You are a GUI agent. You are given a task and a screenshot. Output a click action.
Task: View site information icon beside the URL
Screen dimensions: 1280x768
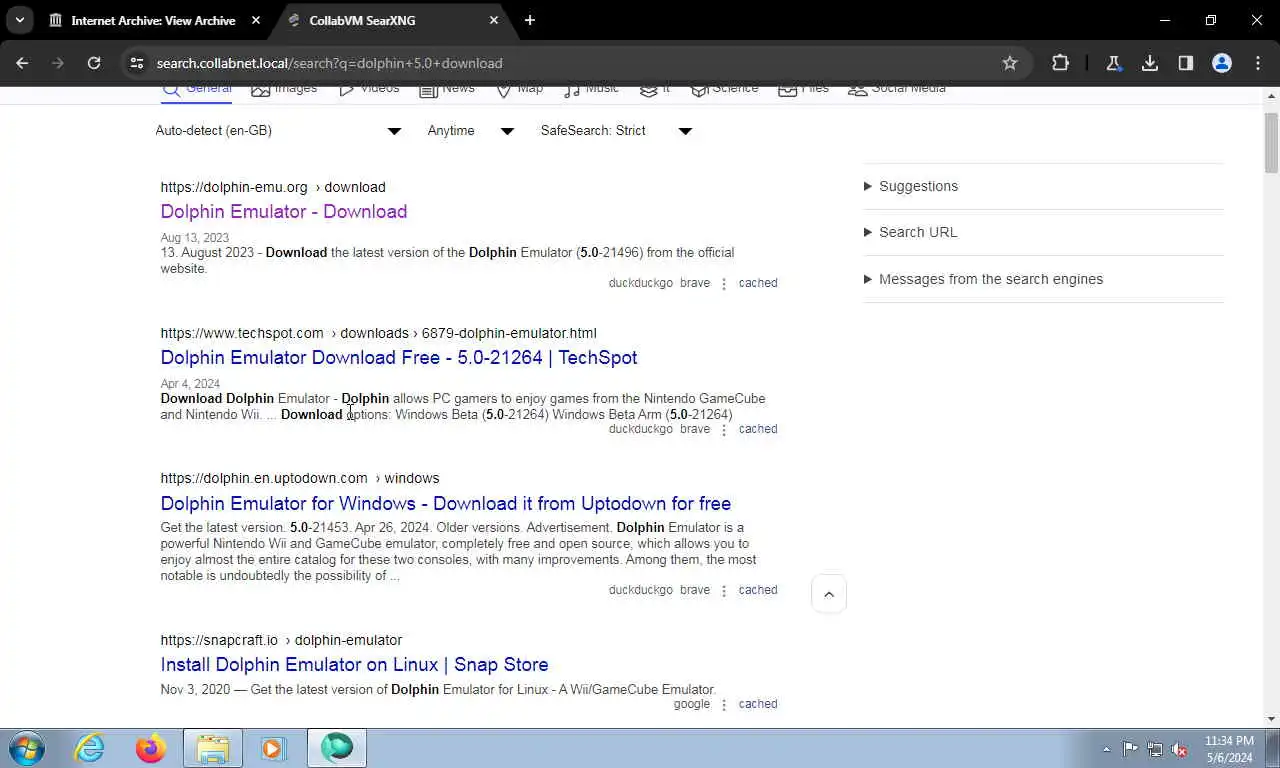tap(137, 63)
